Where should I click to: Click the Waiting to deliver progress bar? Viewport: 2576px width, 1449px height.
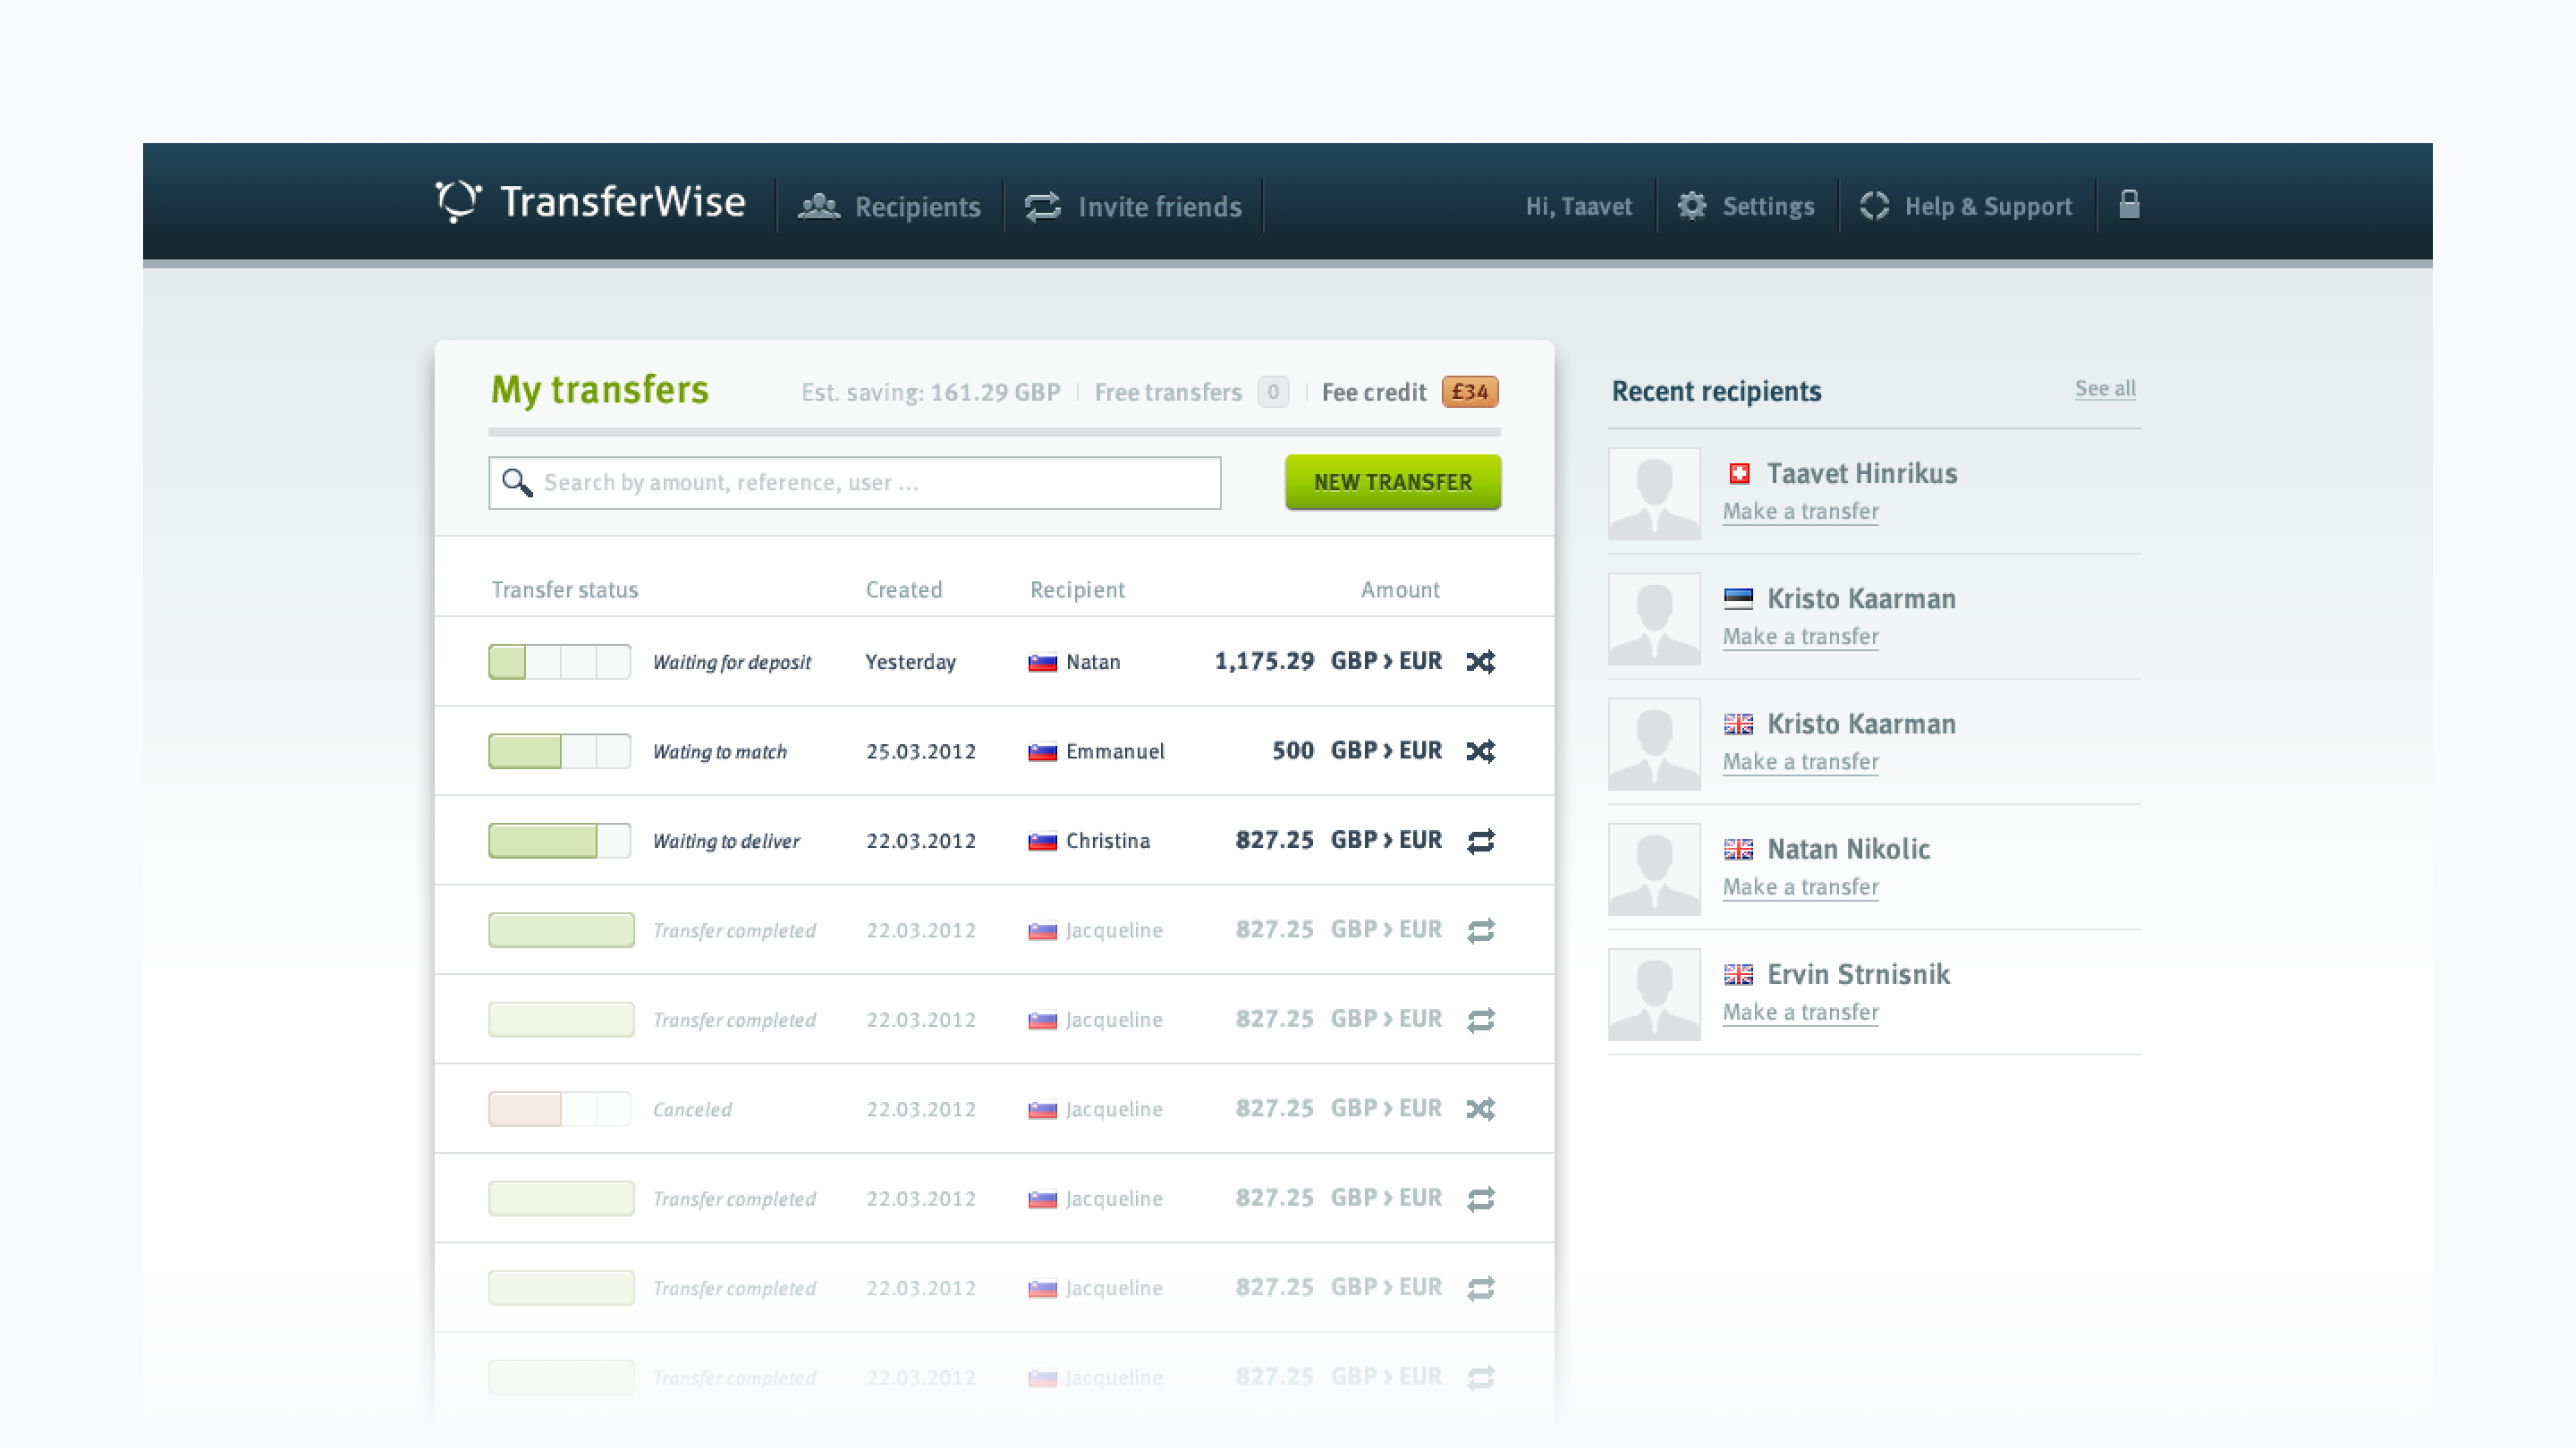pos(559,841)
